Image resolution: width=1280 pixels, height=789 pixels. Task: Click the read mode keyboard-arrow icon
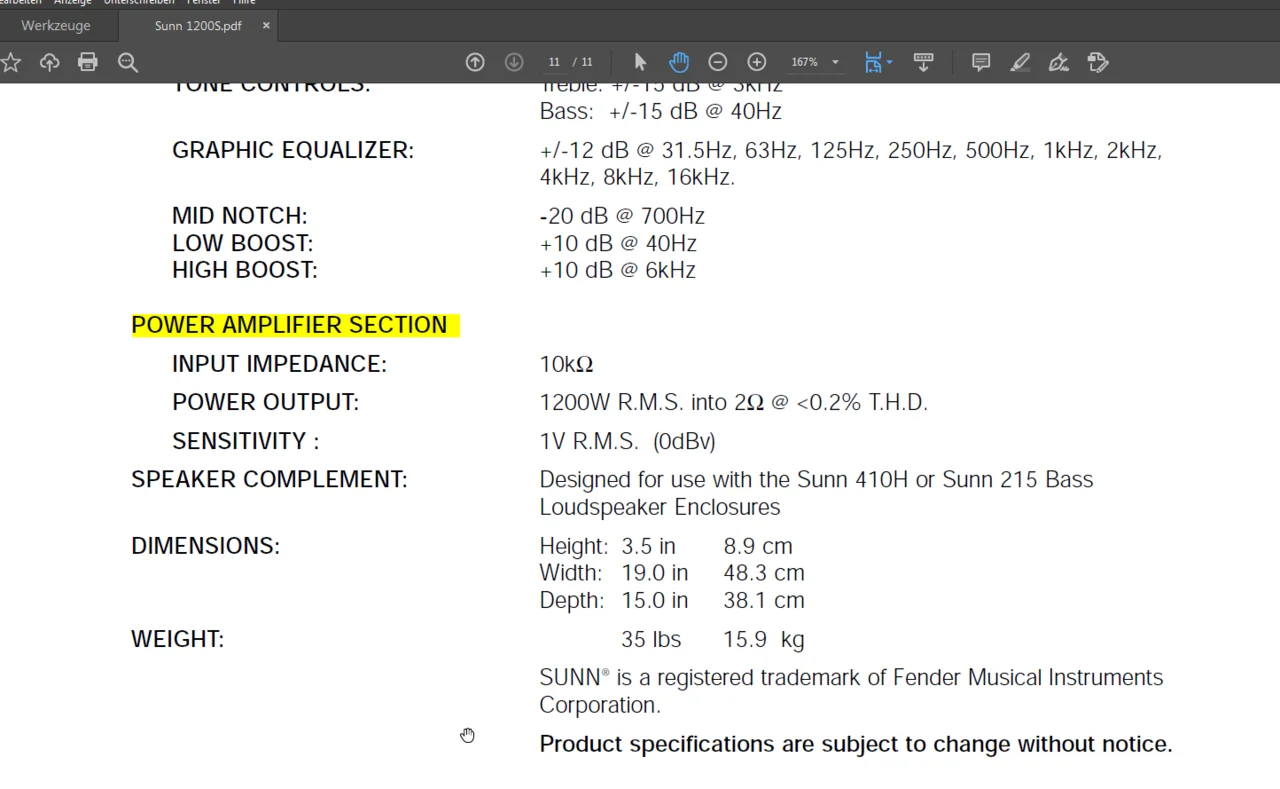coord(923,62)
